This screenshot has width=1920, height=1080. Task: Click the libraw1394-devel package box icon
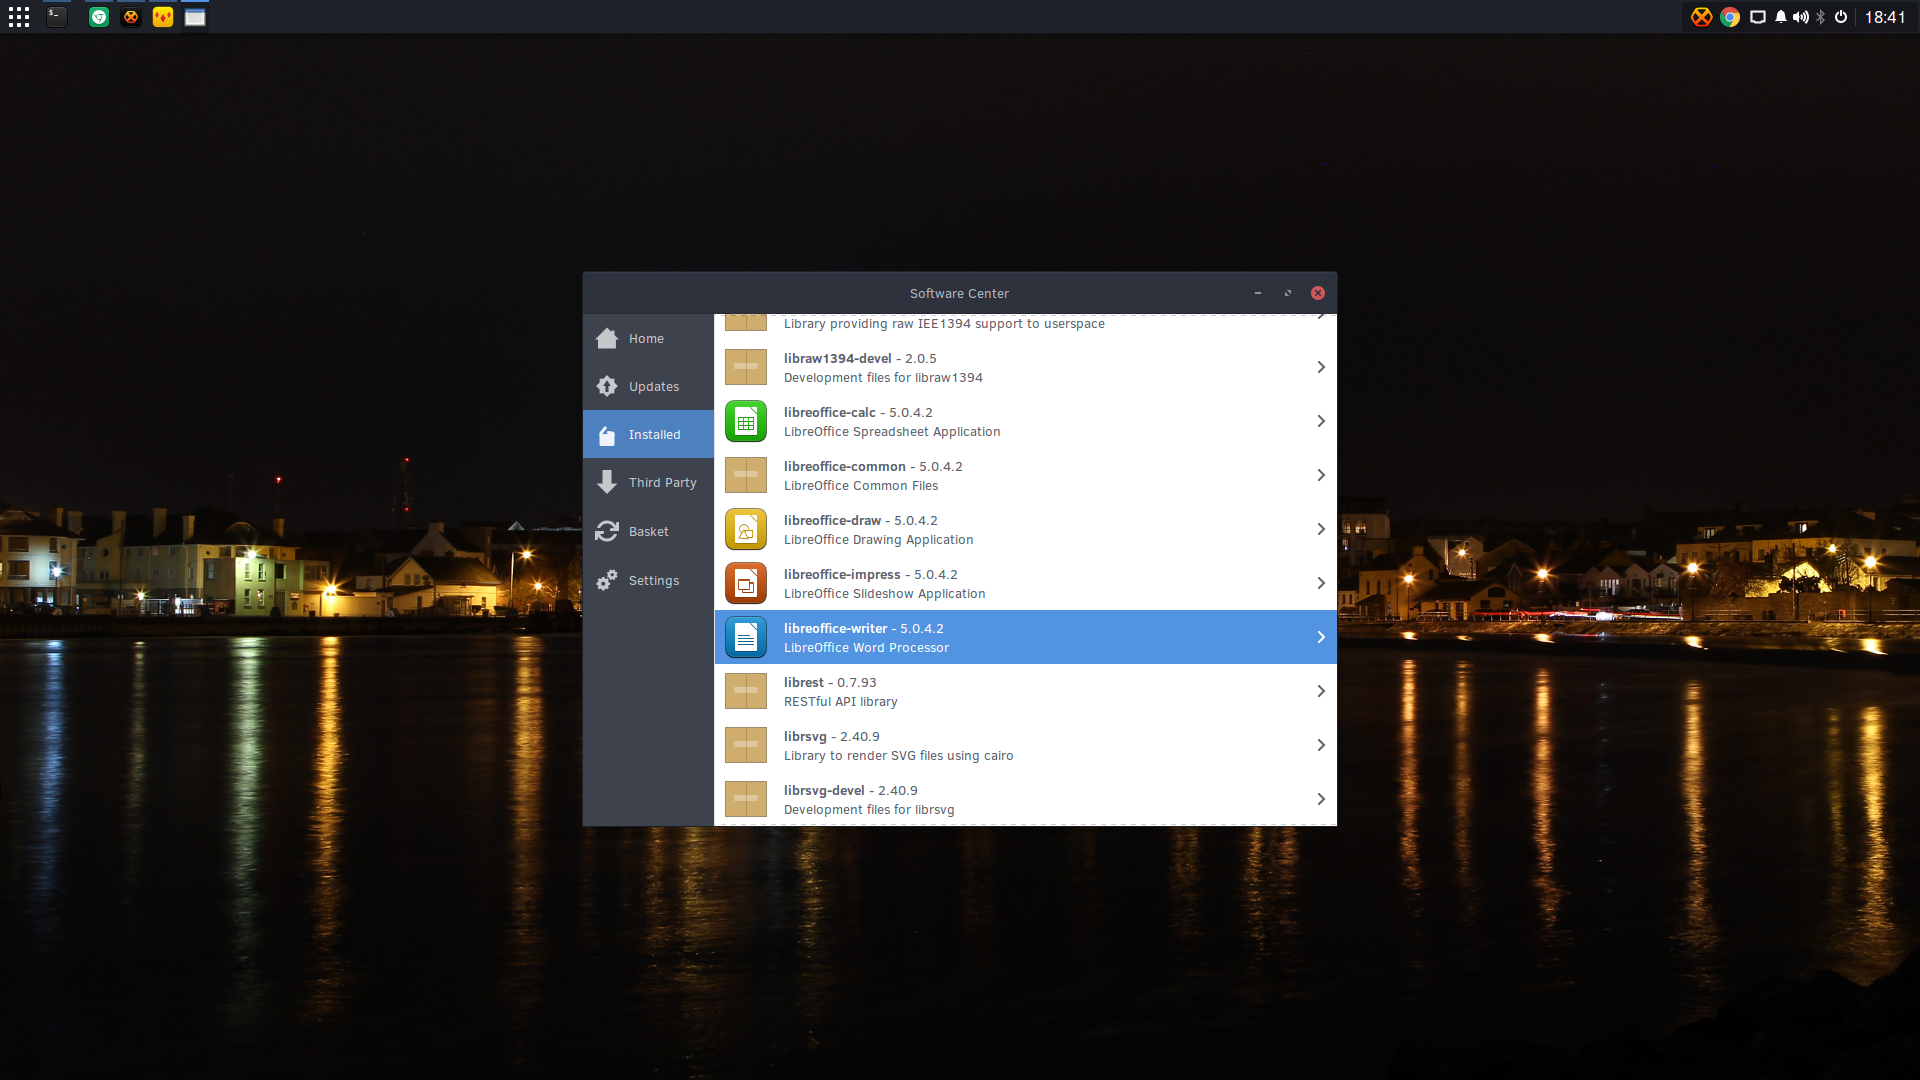(x=746, y=367)
